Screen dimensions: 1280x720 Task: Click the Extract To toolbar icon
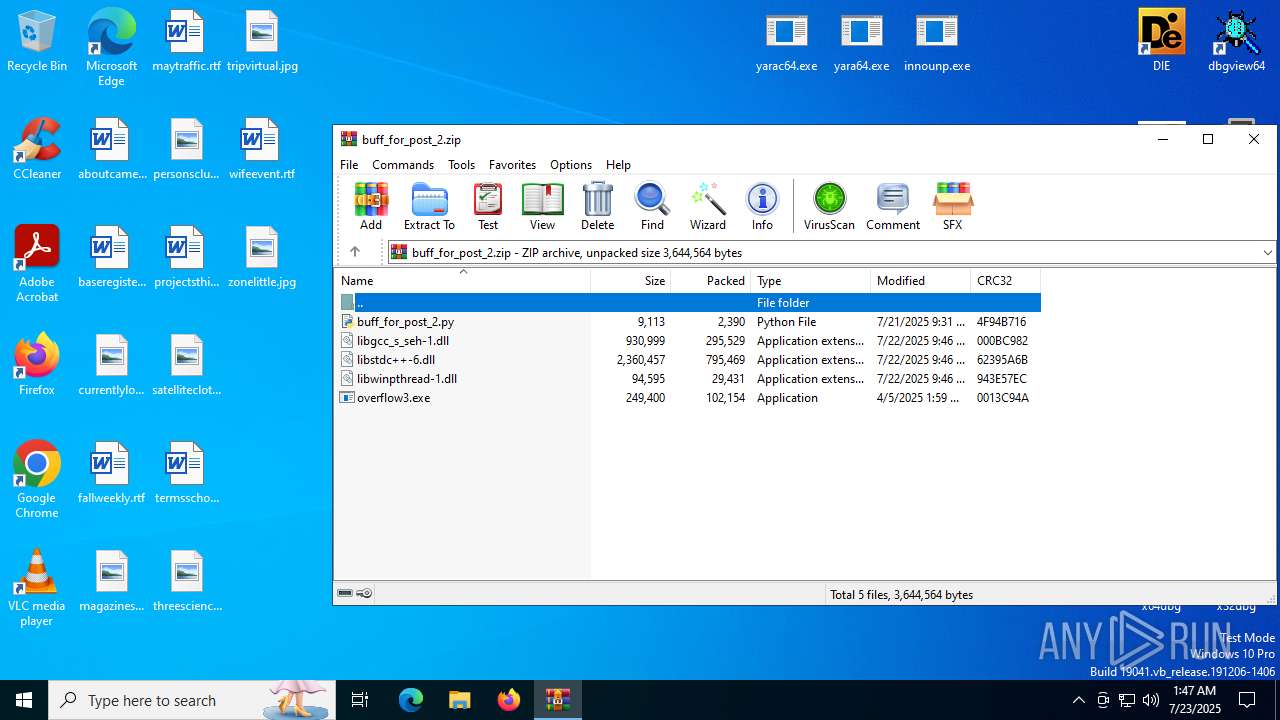[x=429, y=206]
